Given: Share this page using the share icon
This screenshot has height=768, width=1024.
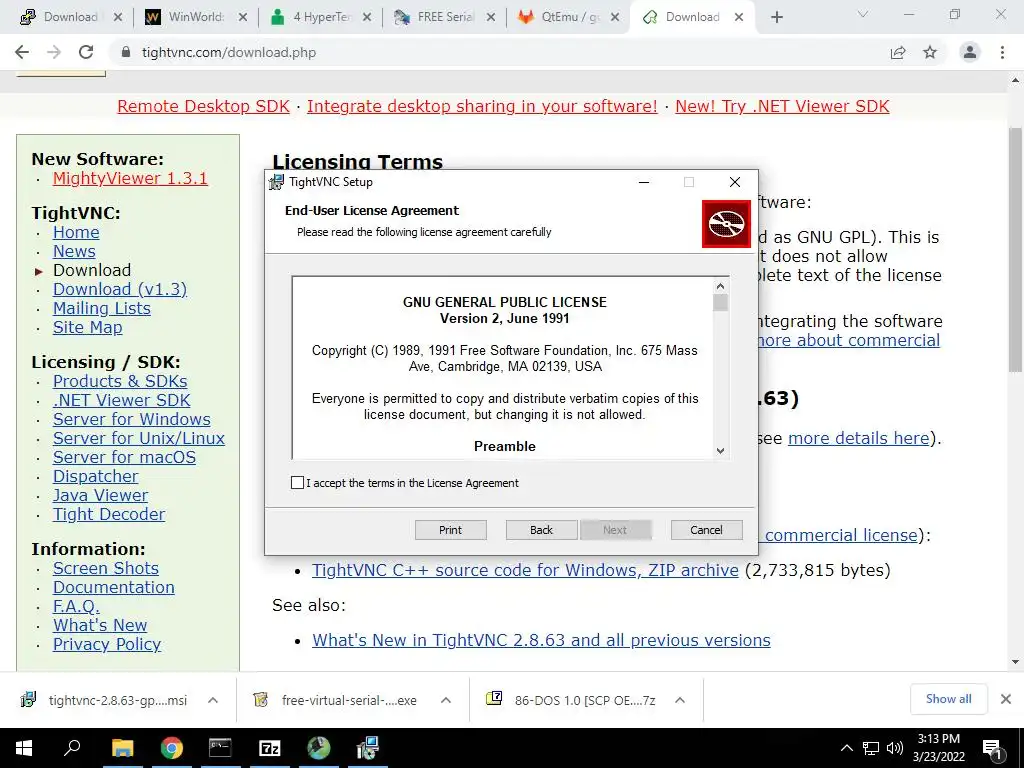Looking at the screenshot, I should click(898, 52).
